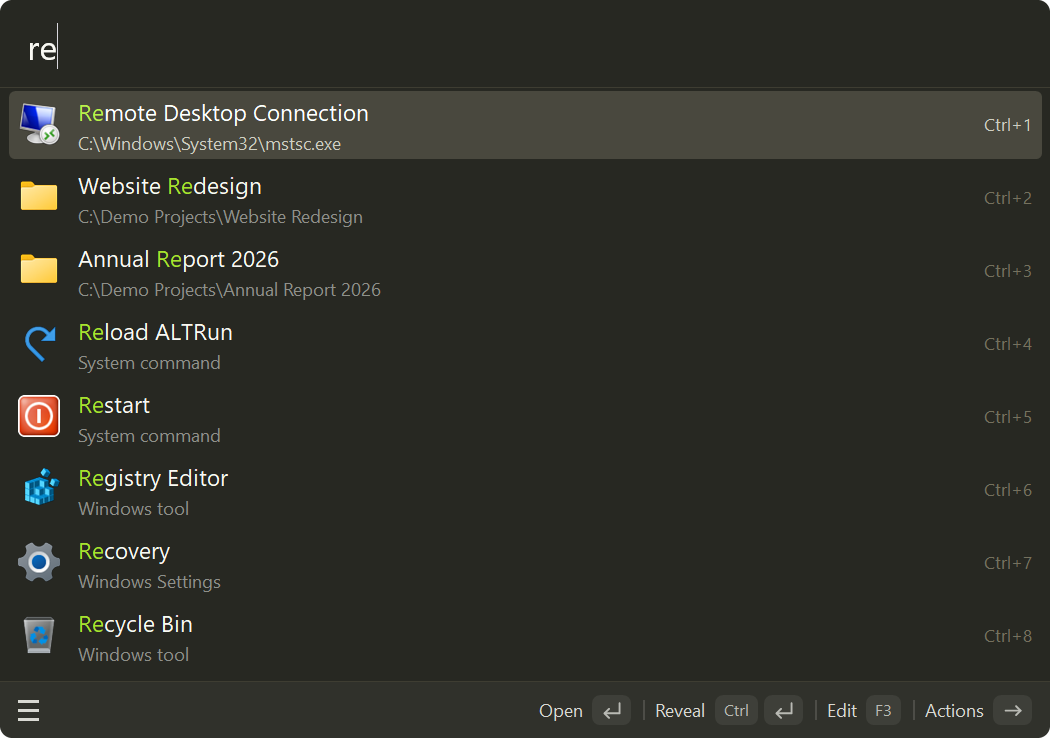The width and height of the screenshot is (1050, 738).
Task: Click the Enter key icon beside Open
Action: point(611,711)
